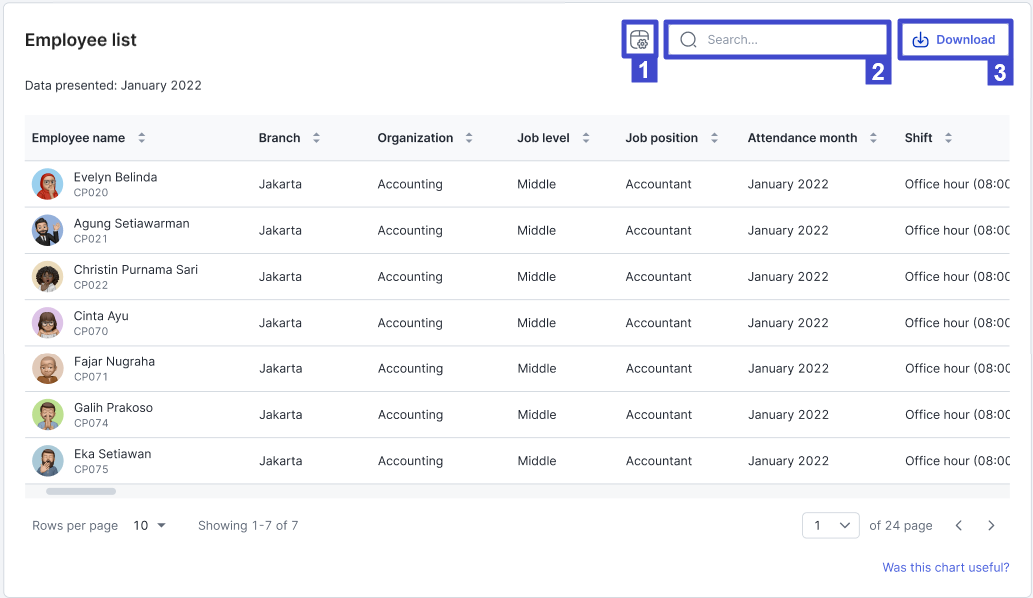Viewport: 1033px width, 598px height.
Task: Sort by Job level column
Action: [586, 138]
